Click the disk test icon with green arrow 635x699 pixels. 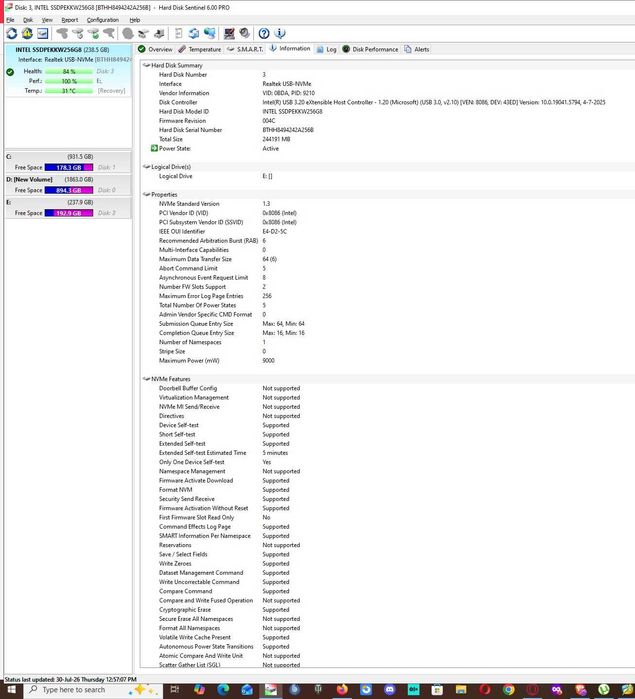click(x=93, y=33)
